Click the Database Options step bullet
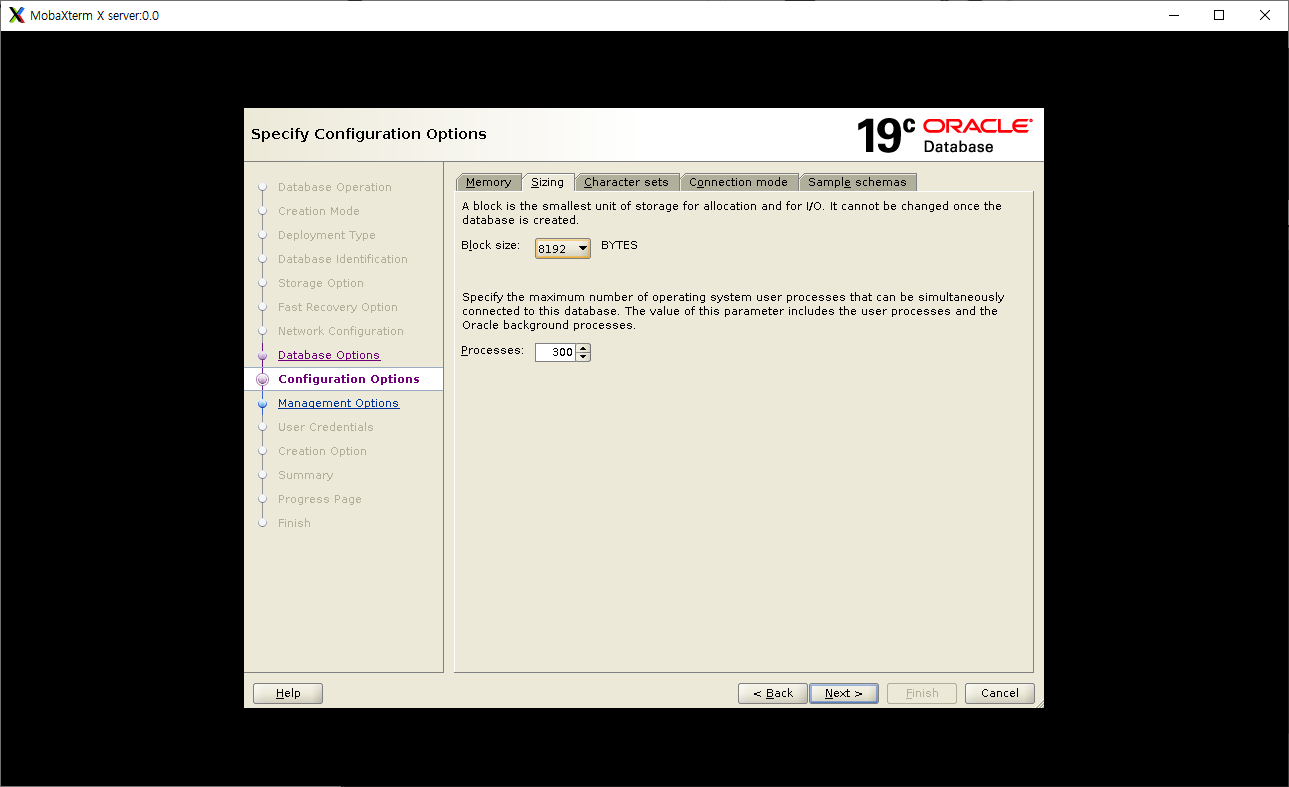Viewport: 1289px width, 787px height. tap(262, 355)
